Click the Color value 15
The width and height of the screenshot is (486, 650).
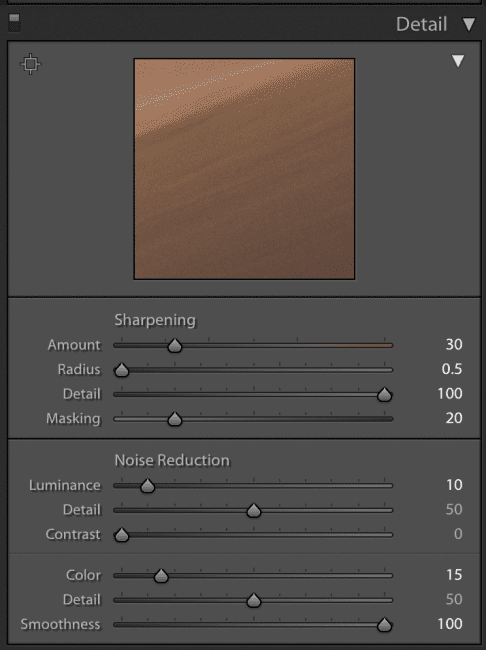click(454, 575)
